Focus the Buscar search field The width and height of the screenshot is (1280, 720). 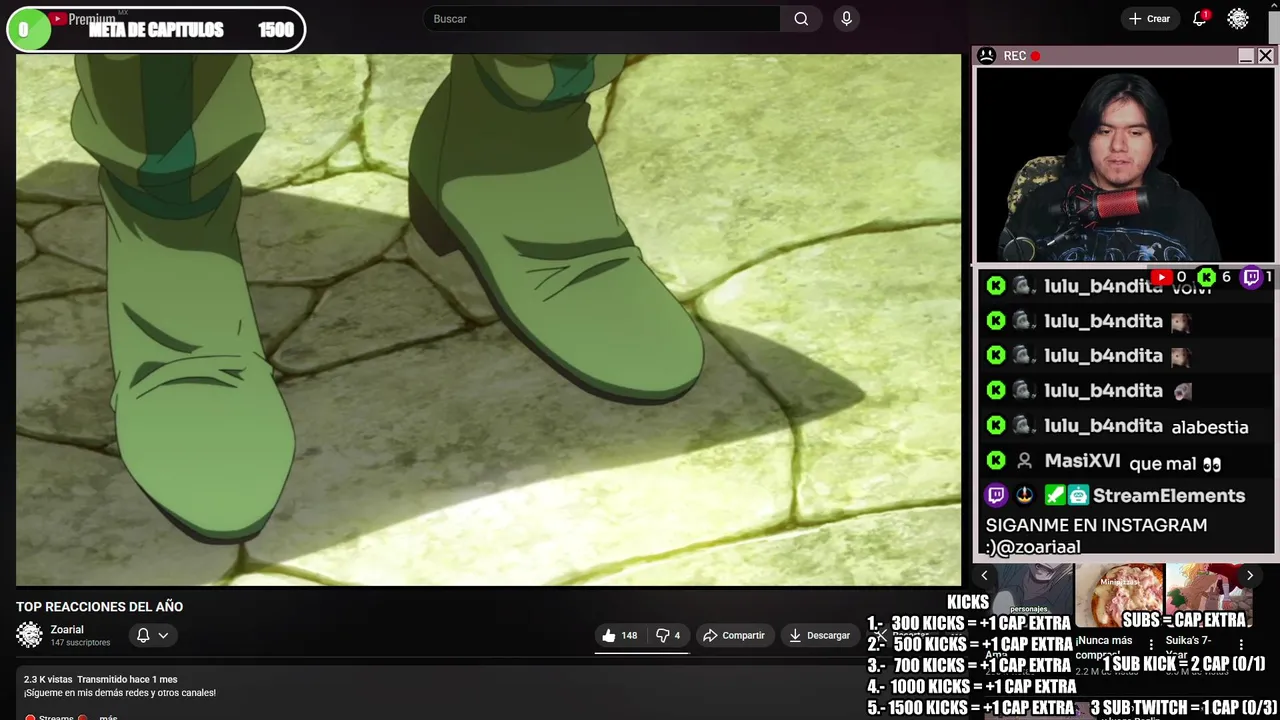(602, 19)
